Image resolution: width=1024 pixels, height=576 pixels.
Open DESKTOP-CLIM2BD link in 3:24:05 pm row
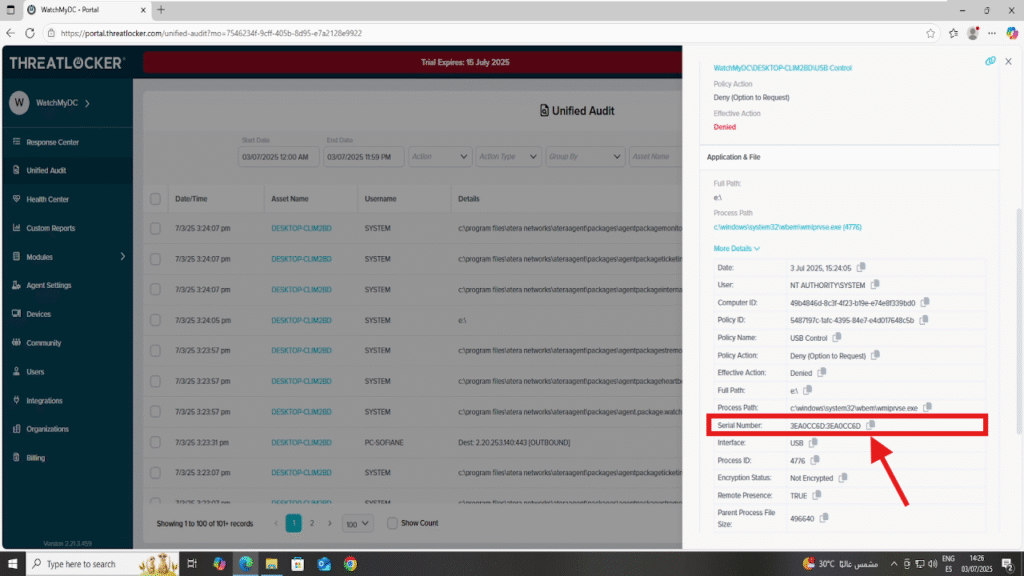(301, 320)
